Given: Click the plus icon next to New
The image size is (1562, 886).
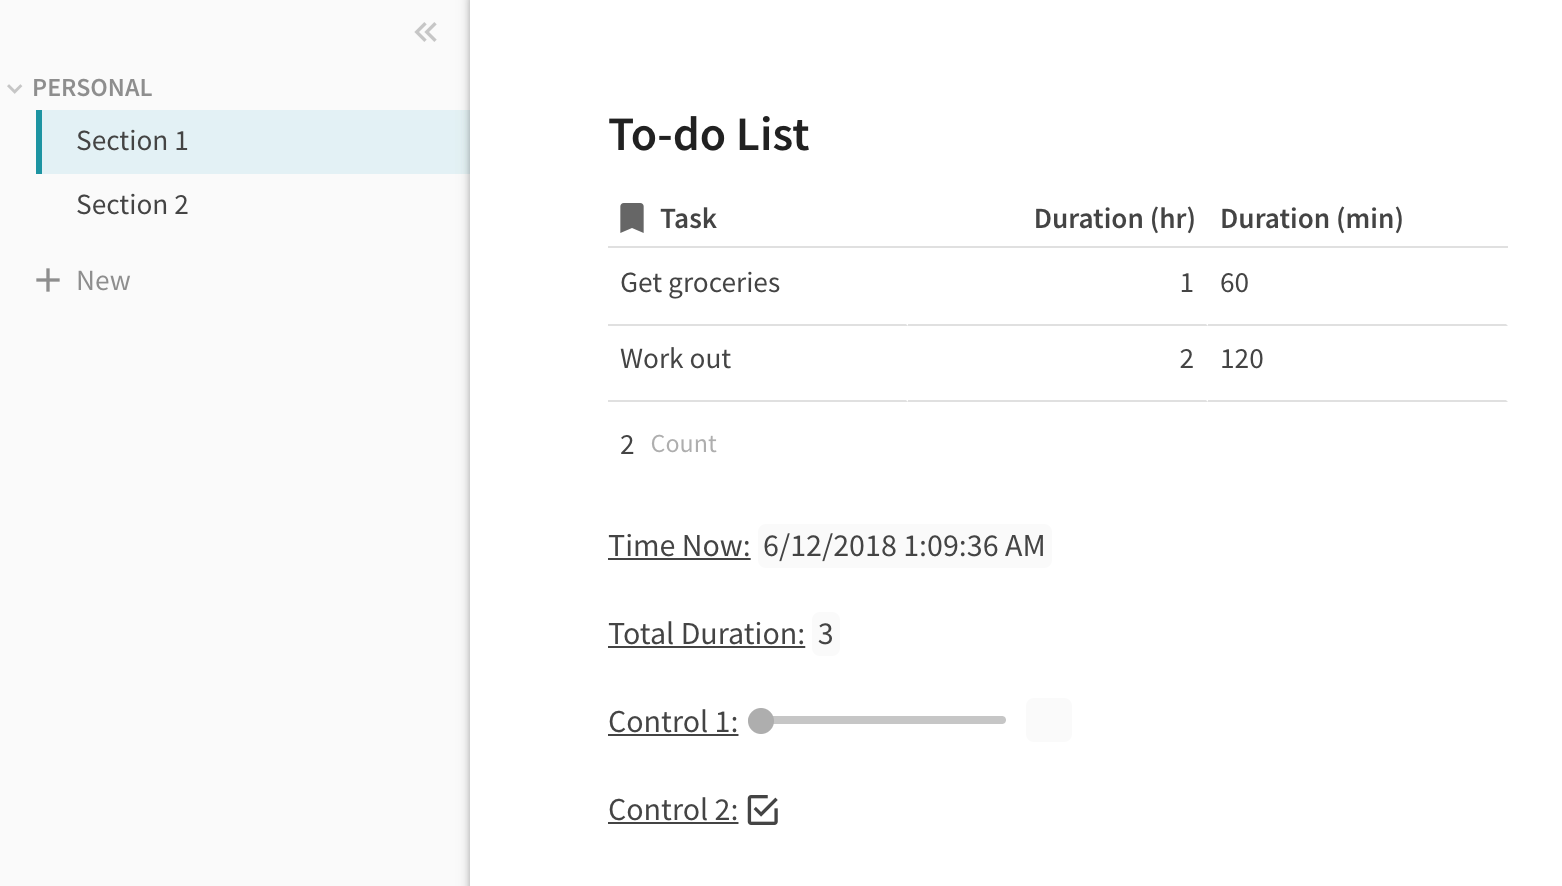Looking at the screenshot, I should pyautogui.click(x=47, y=280).
